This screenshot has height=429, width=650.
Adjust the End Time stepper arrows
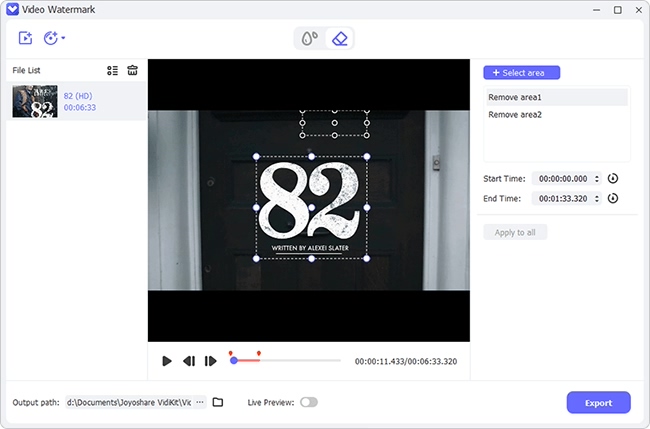597,199
